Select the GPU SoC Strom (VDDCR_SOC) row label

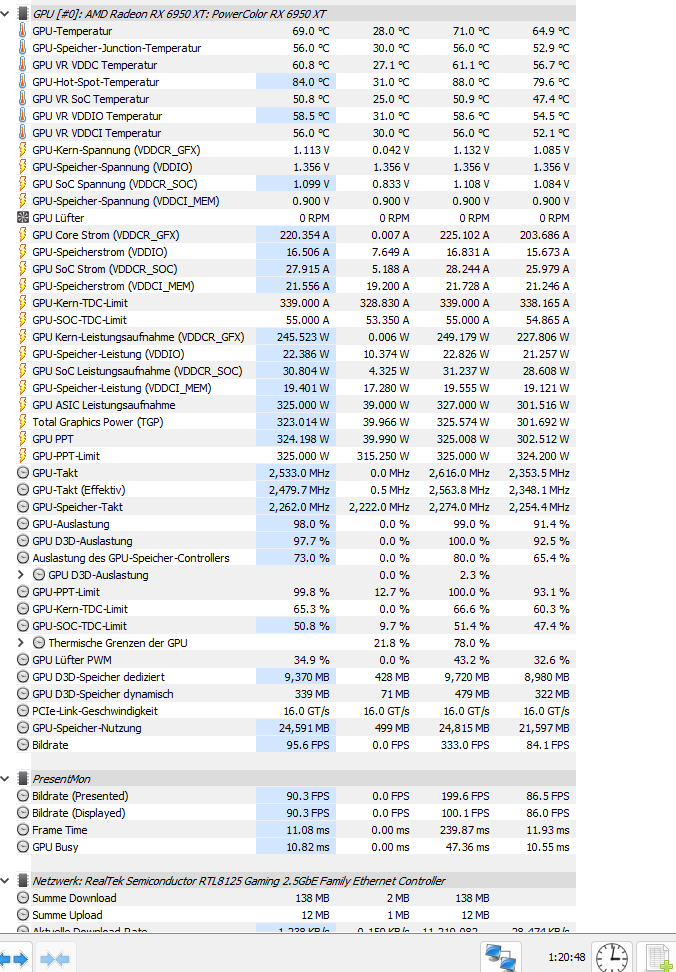pos(105,269)
